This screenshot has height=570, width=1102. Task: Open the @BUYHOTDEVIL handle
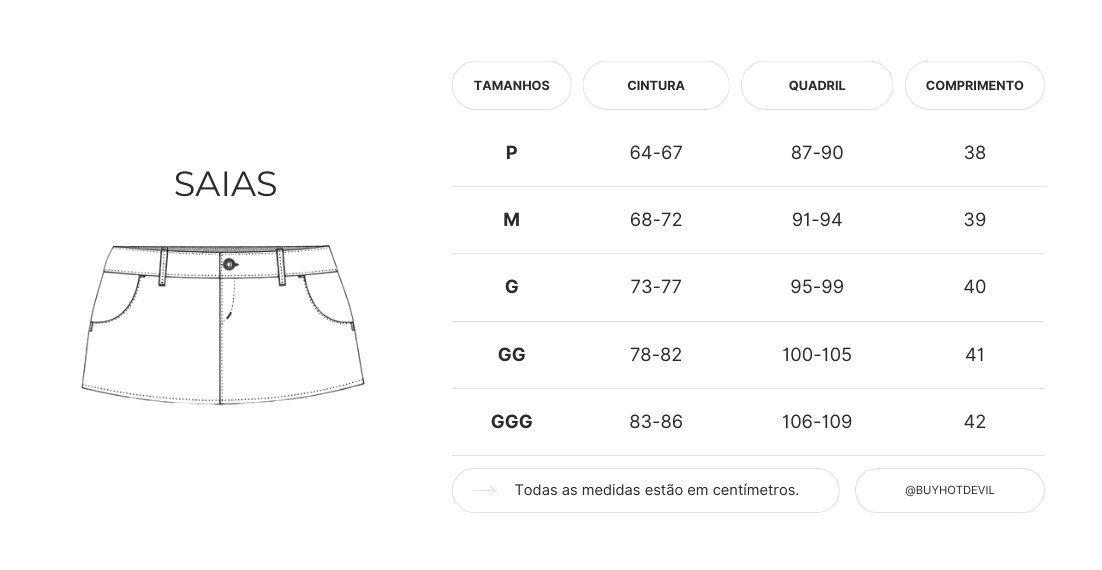click(x=949, y=491)
